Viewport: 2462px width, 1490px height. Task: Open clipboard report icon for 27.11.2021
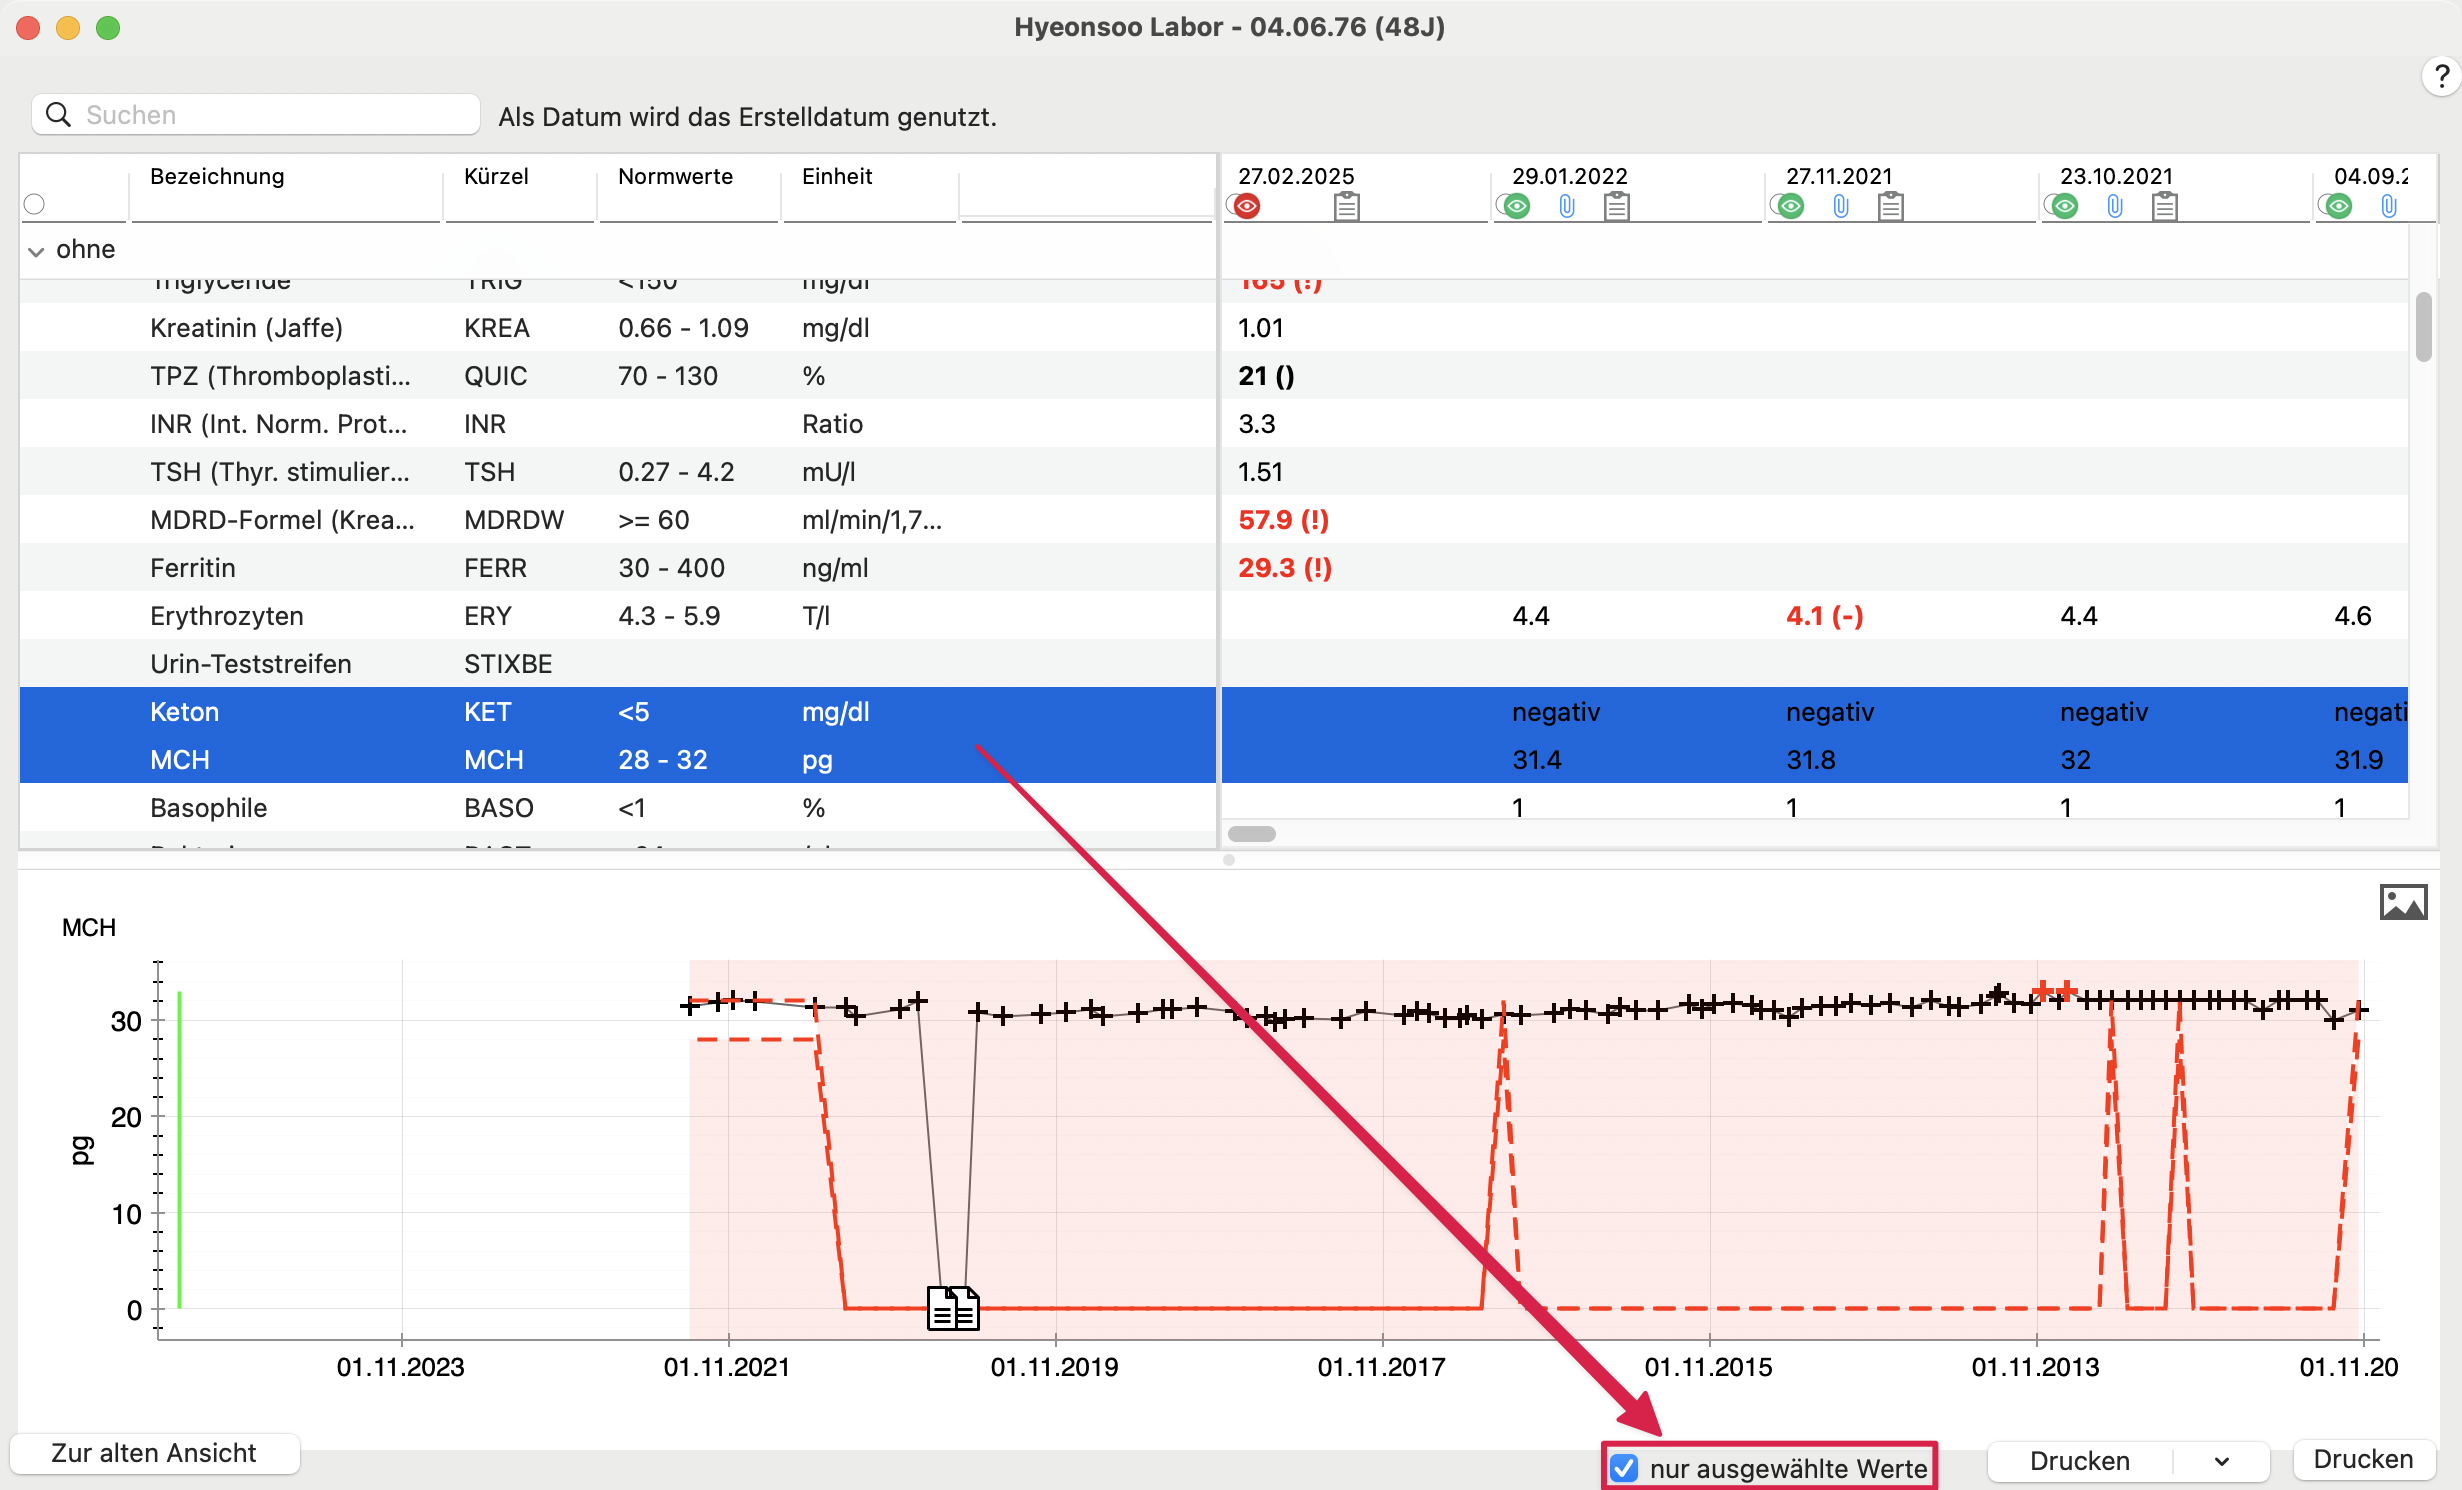[1891, 206]
